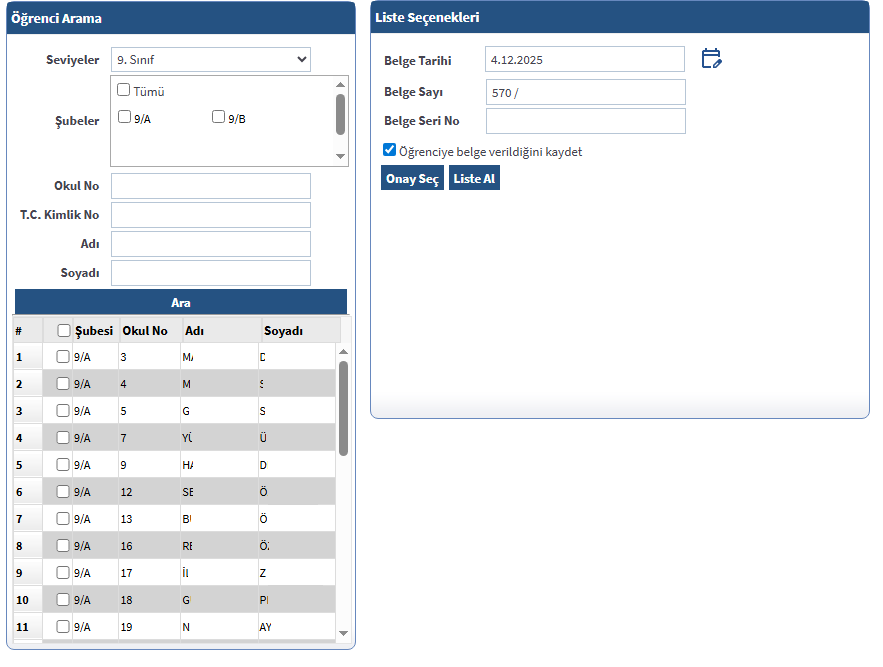883x667 pixels.
Task: Select the 9/A branch checkbox
Action: 125,117
